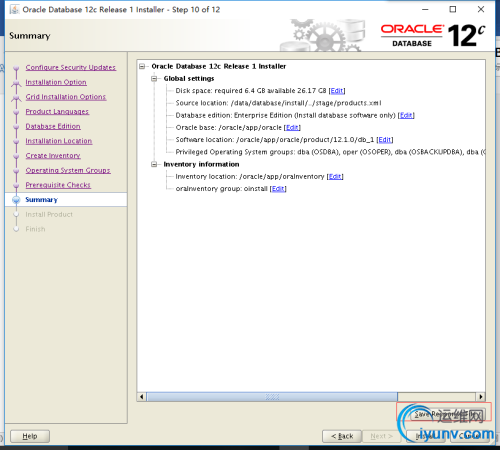The width and height of the screenshot is (500, 450).
Task: Collapse the Inventory information tree node
Action: point(154,164)
